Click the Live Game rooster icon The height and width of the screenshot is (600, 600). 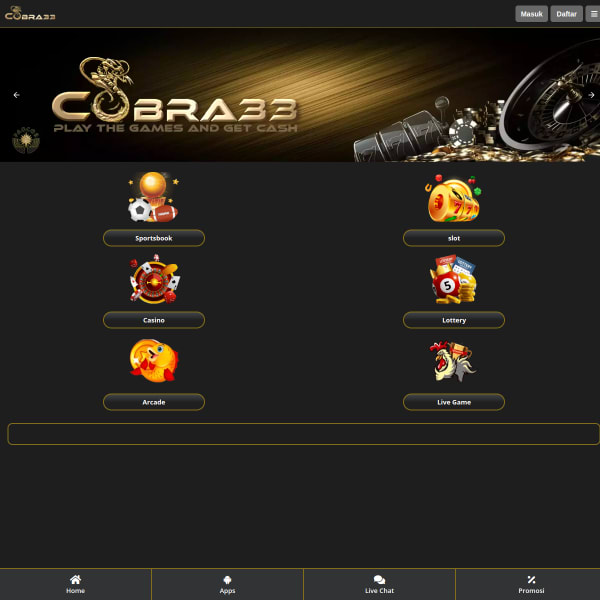(453, 361)
